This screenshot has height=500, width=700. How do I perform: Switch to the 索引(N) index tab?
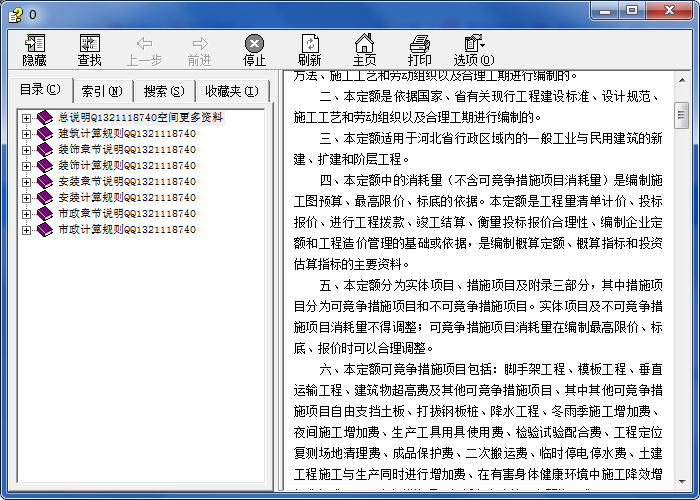coord(102,92)
